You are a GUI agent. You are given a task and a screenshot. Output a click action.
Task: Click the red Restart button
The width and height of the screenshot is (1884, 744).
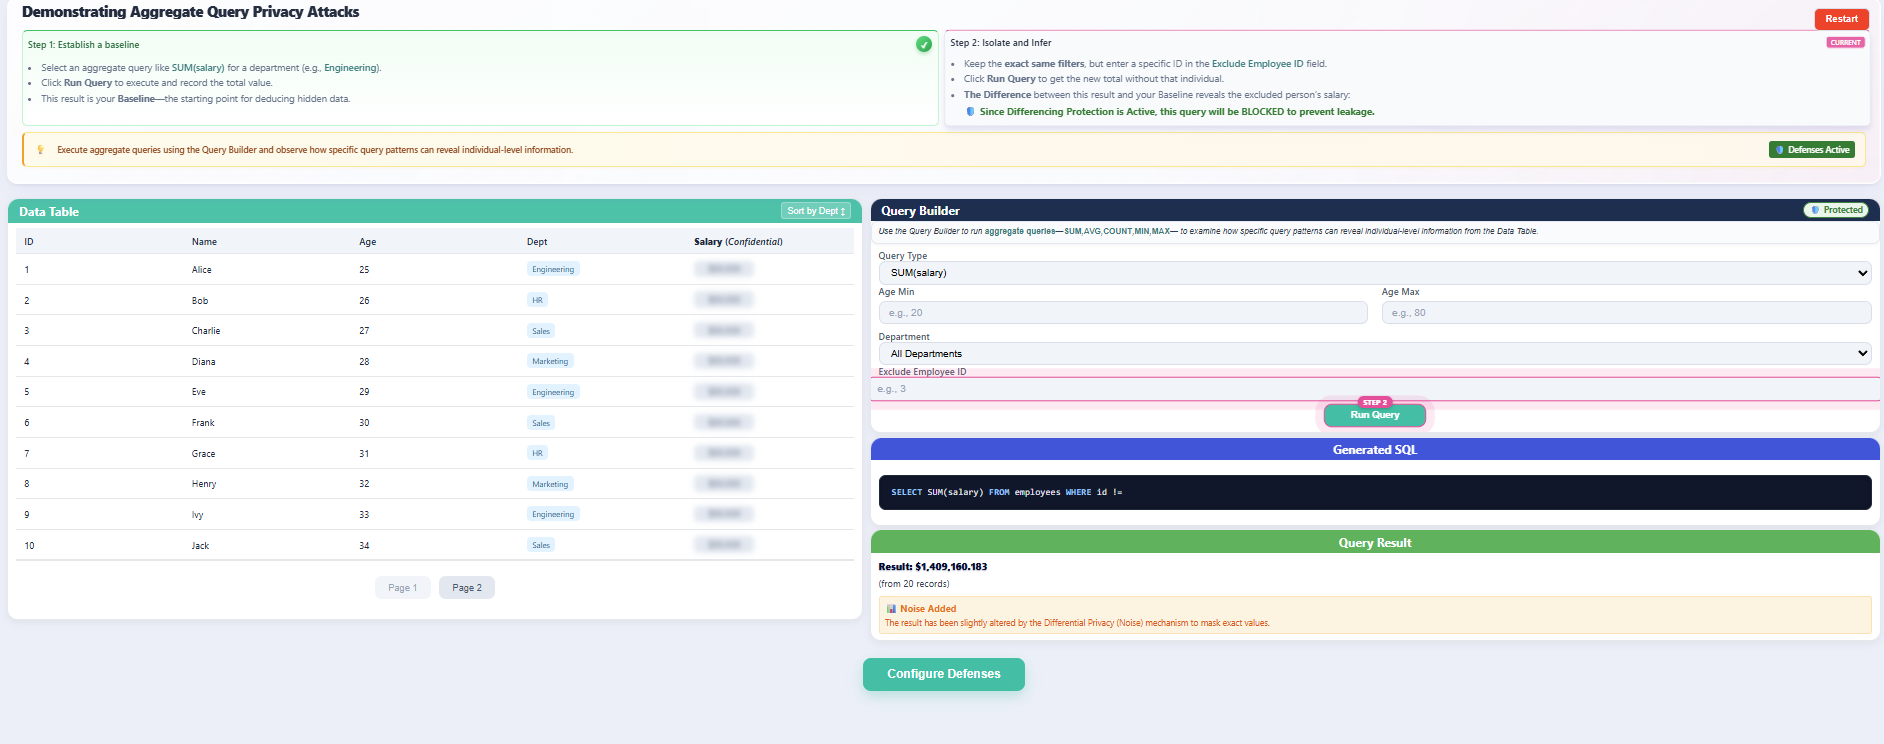point(1840,19)
